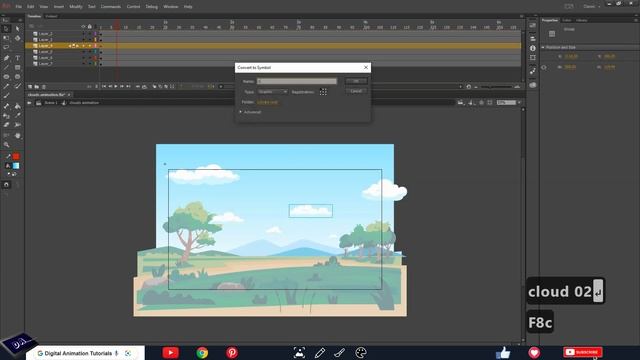Open the Edit Symbols icon above stage
Viewport: 640px width, 360px height.
point(471,103)
